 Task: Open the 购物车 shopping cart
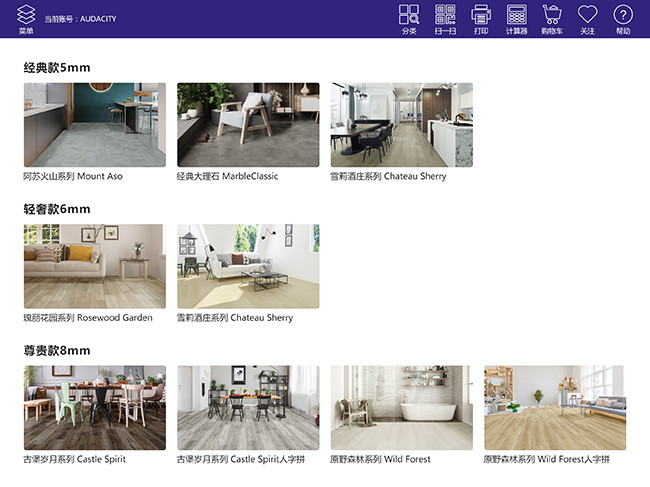coord(552,16)
